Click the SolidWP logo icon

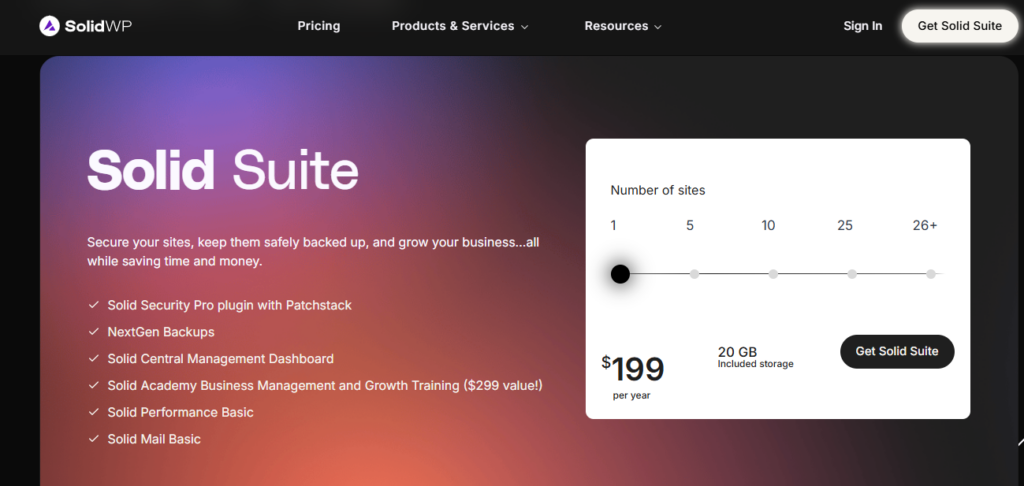tap(50, 26)
